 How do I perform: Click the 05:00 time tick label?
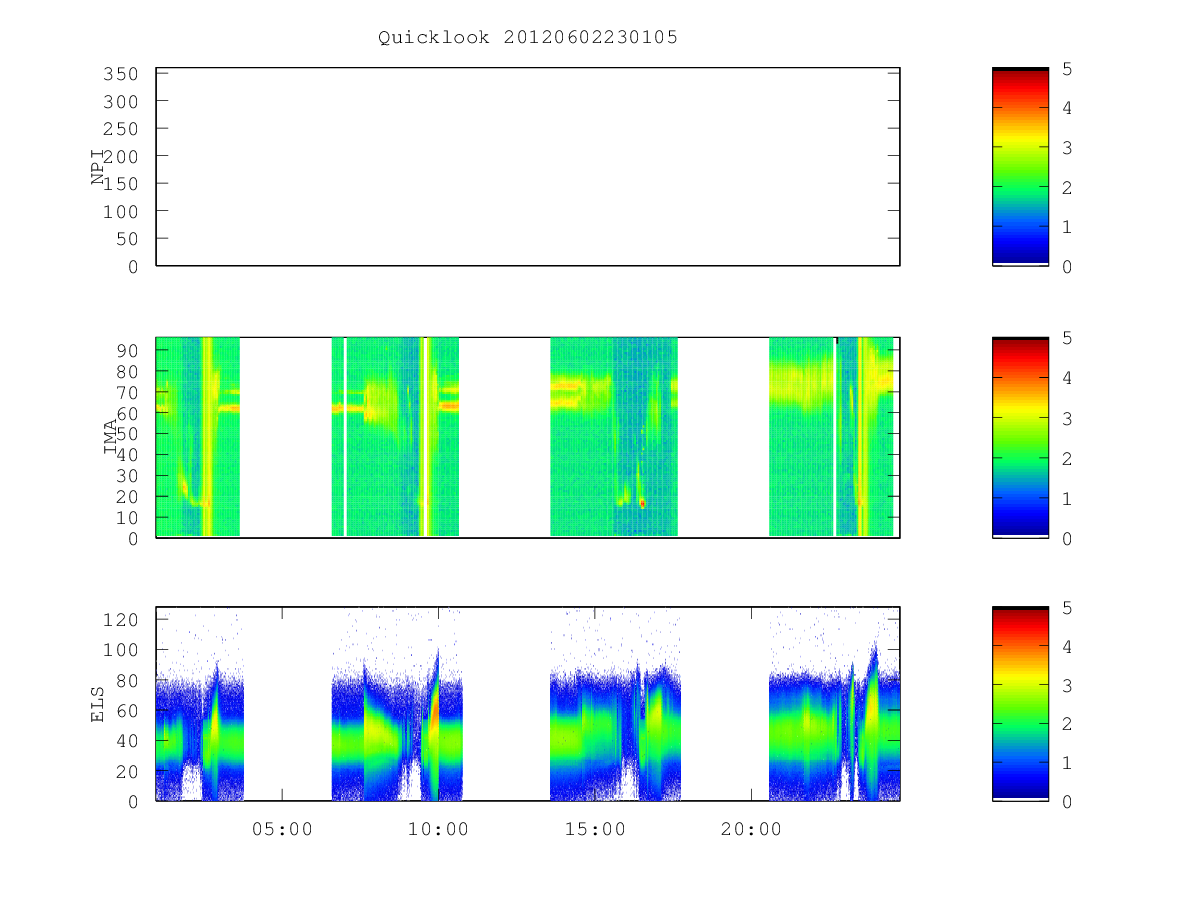282,829
